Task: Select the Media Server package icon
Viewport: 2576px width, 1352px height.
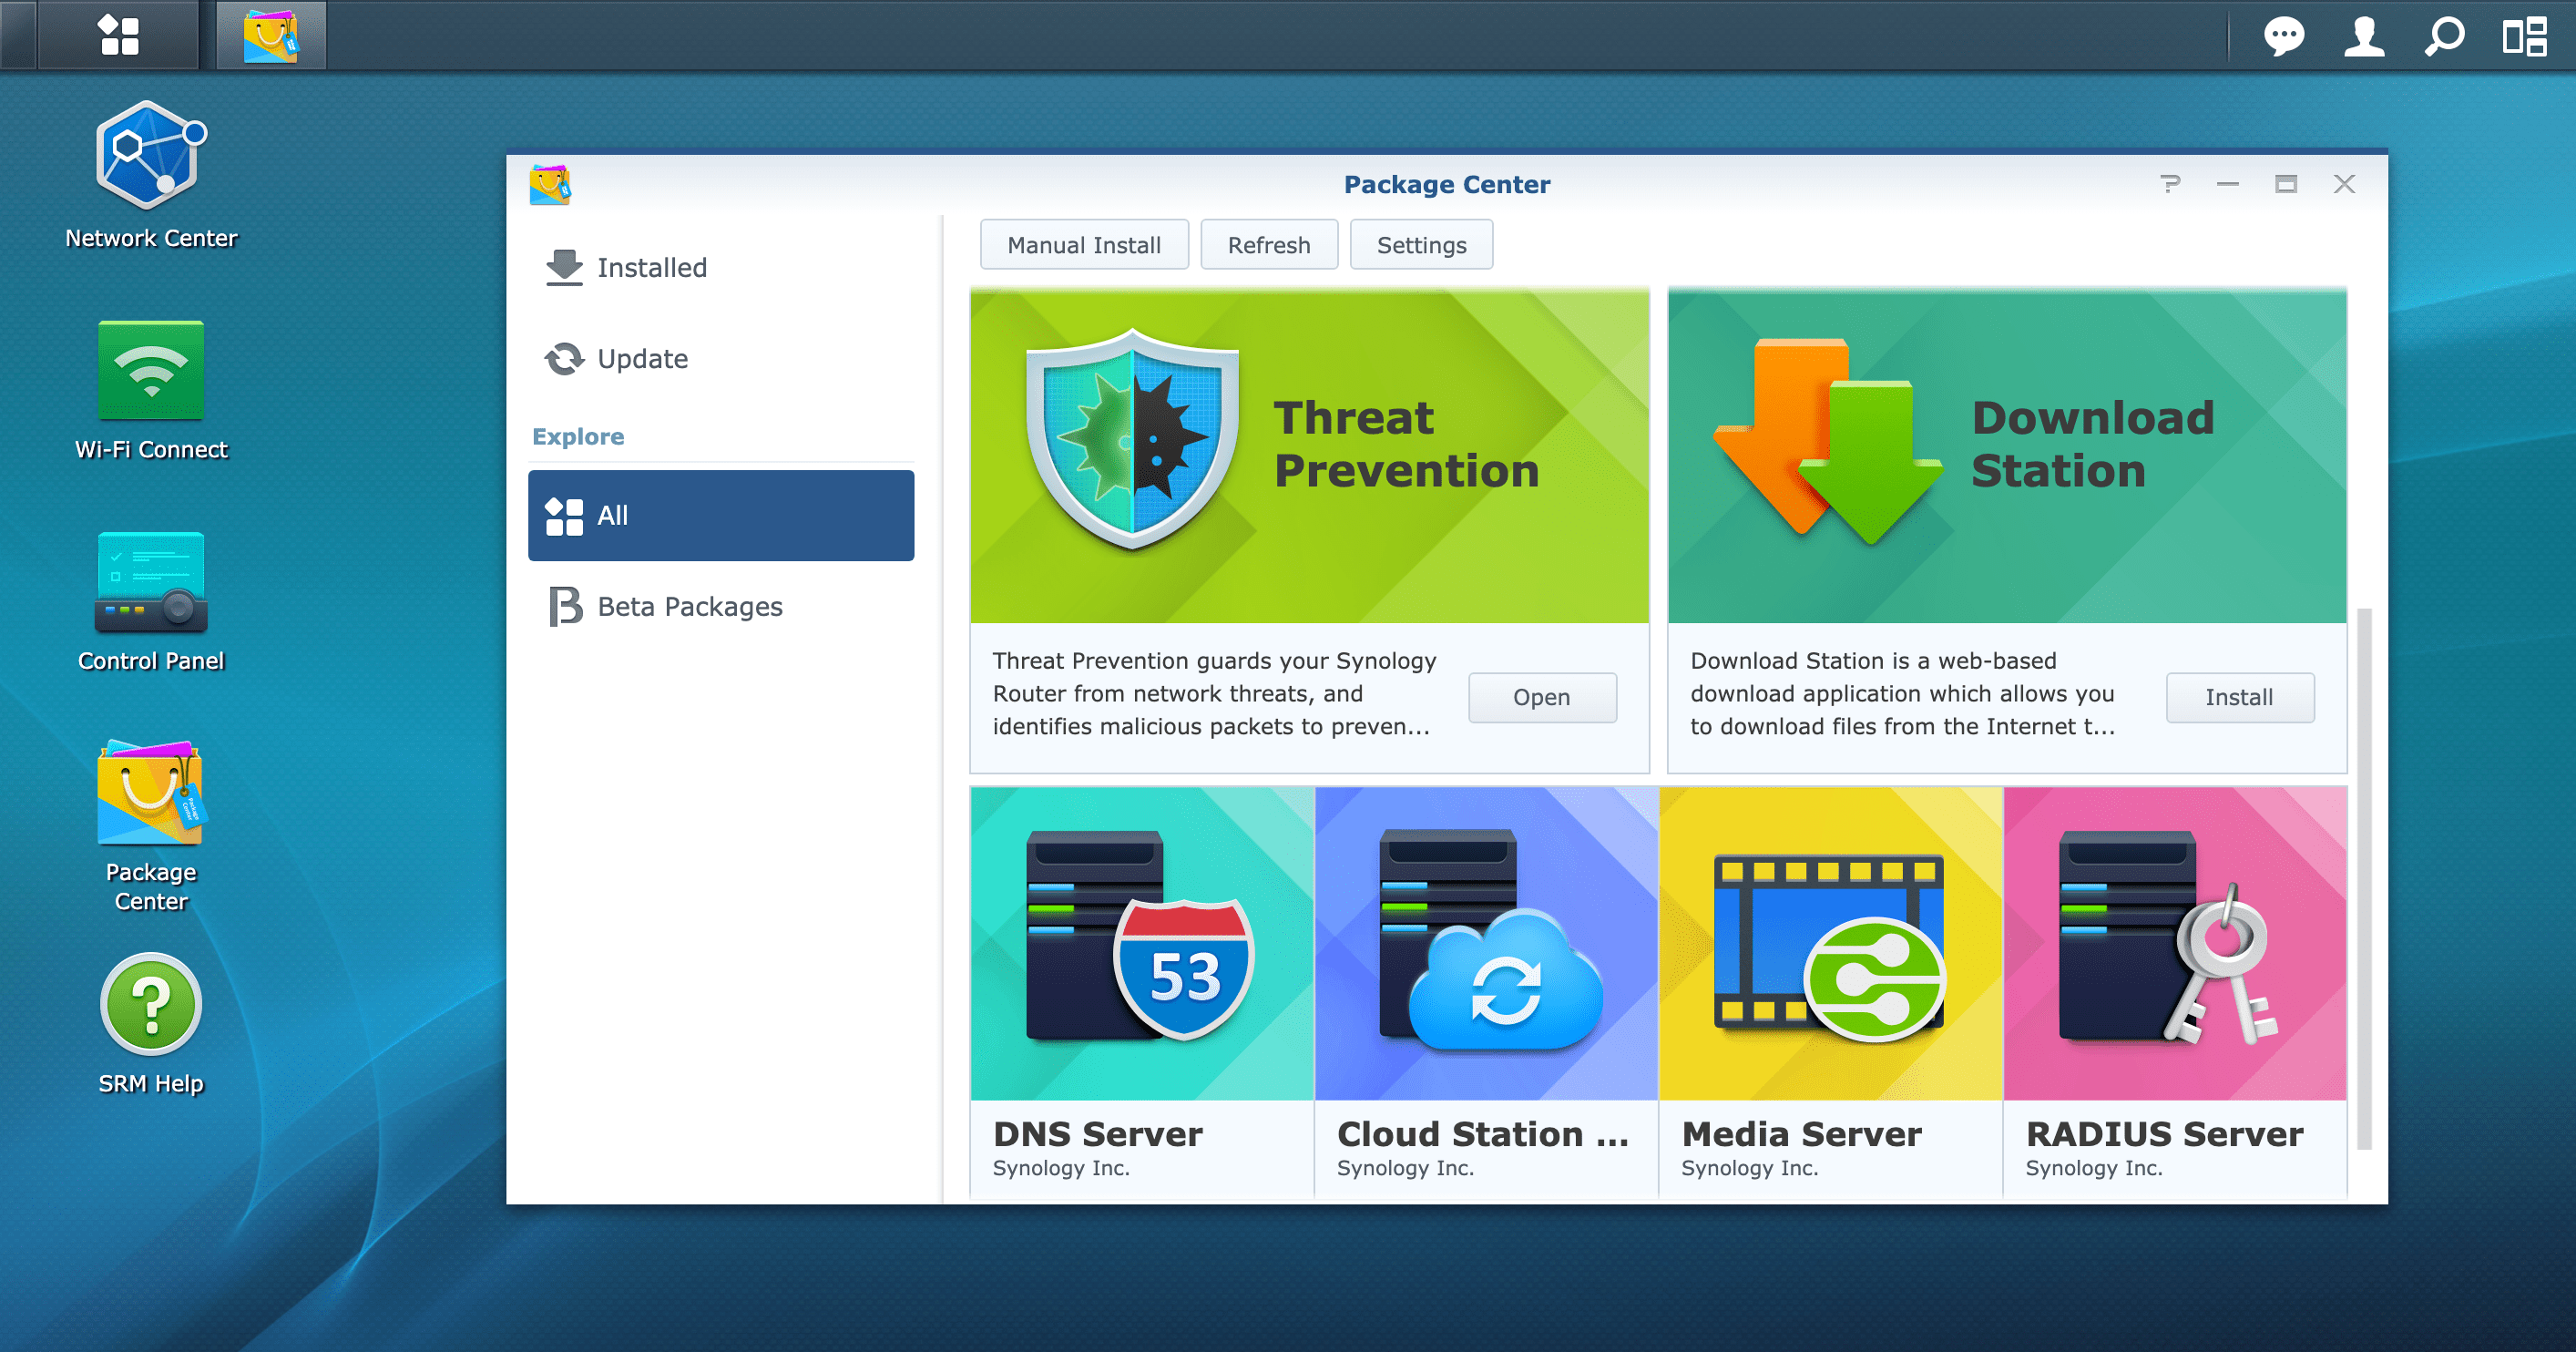Action: (1830, 943)
